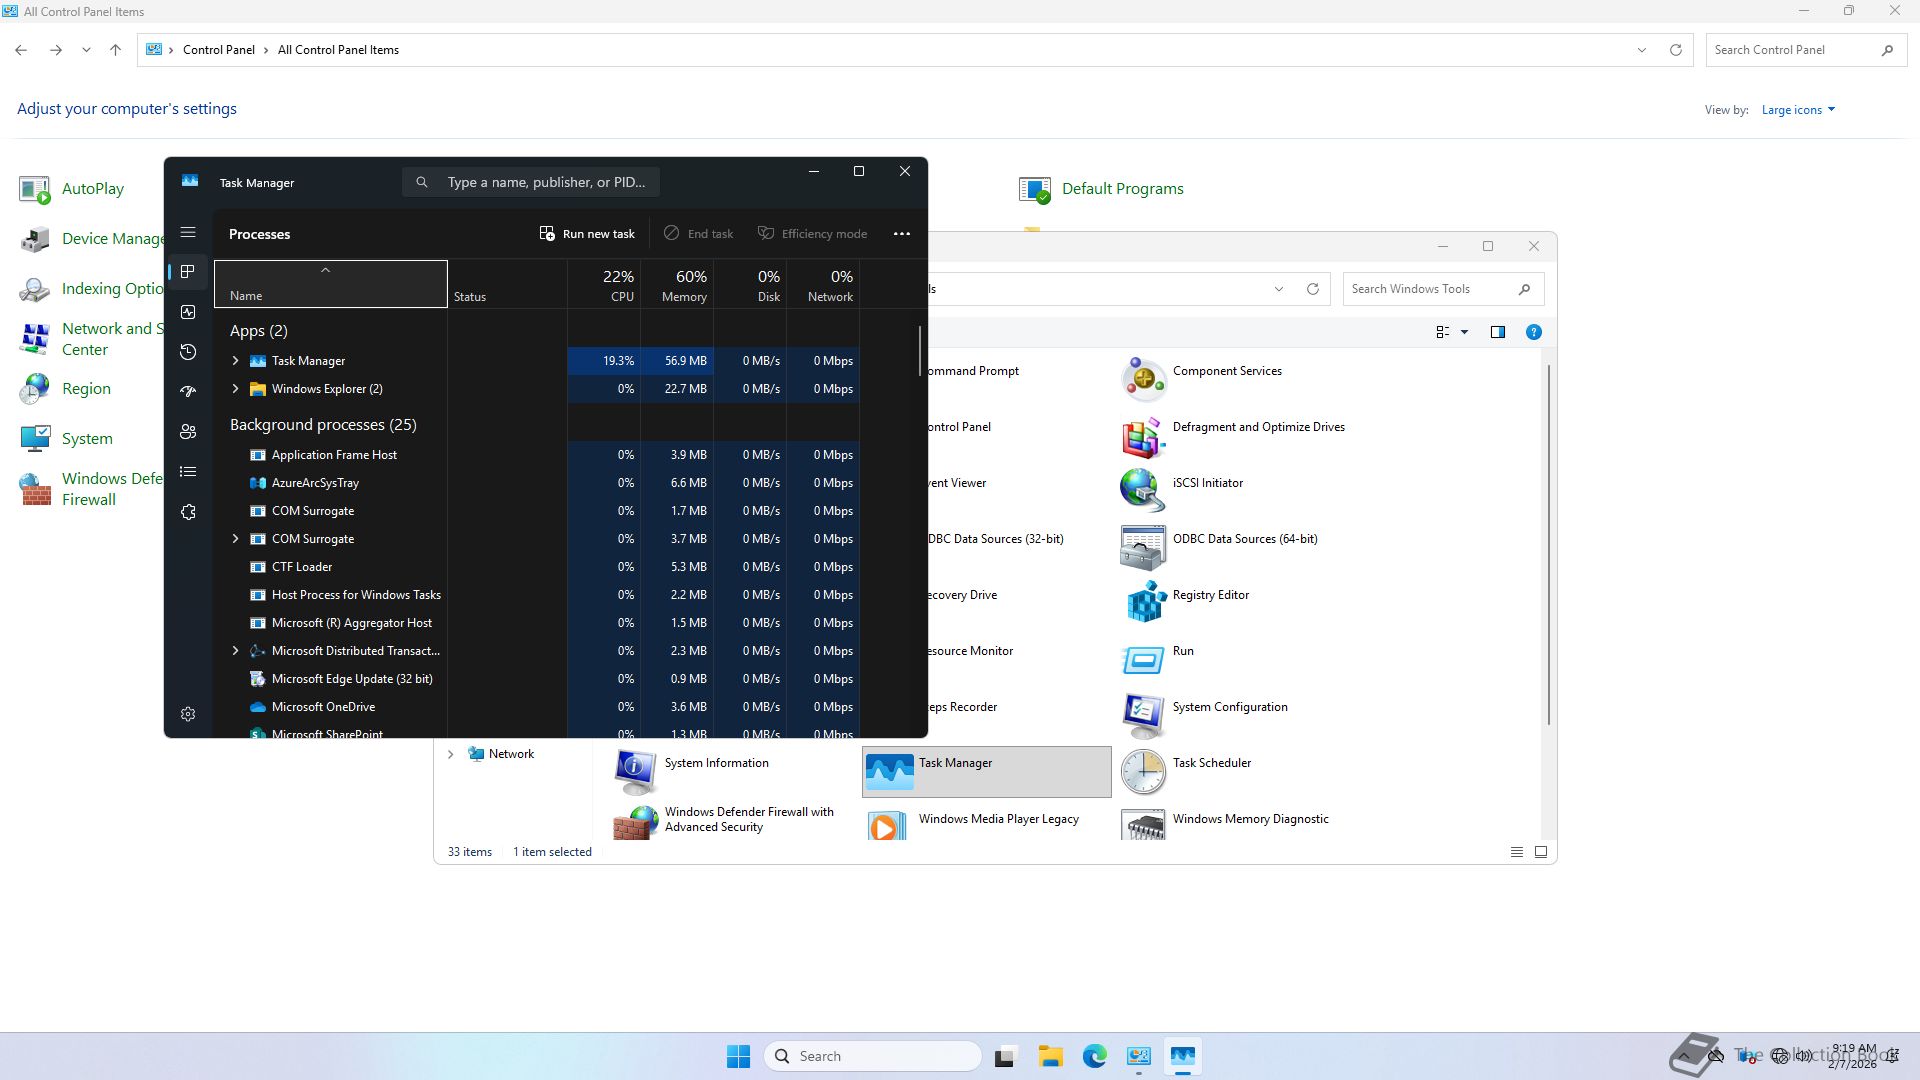Screen dimensions: 1920x1080
Task: Open Users page sidebar icon
Action: tap(188, 432)
